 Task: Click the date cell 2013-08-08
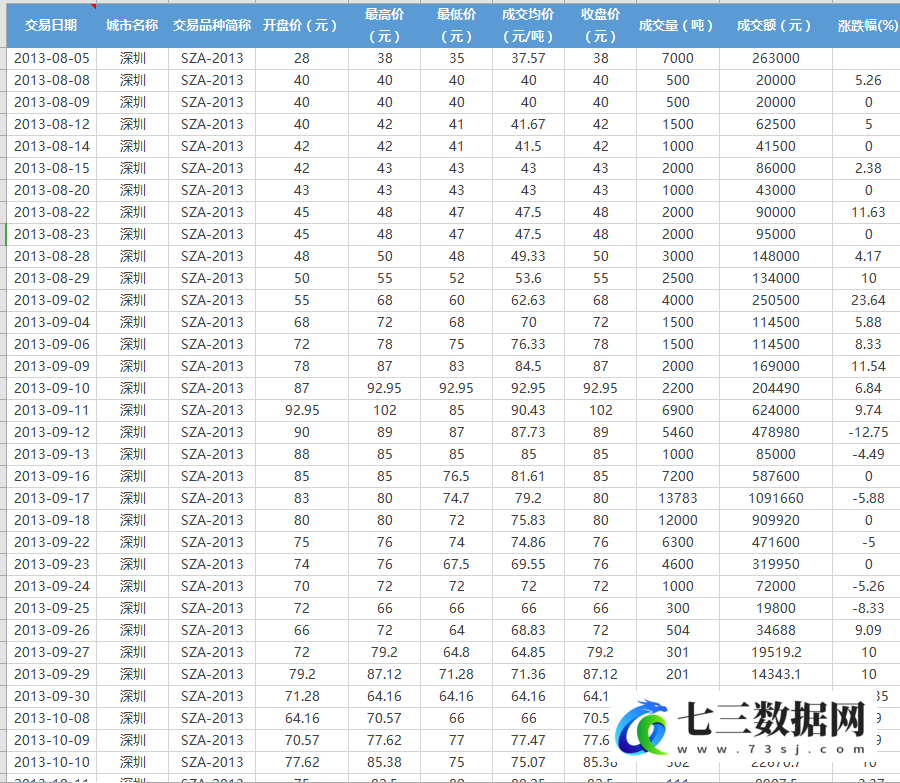click(x=52, y=80)
